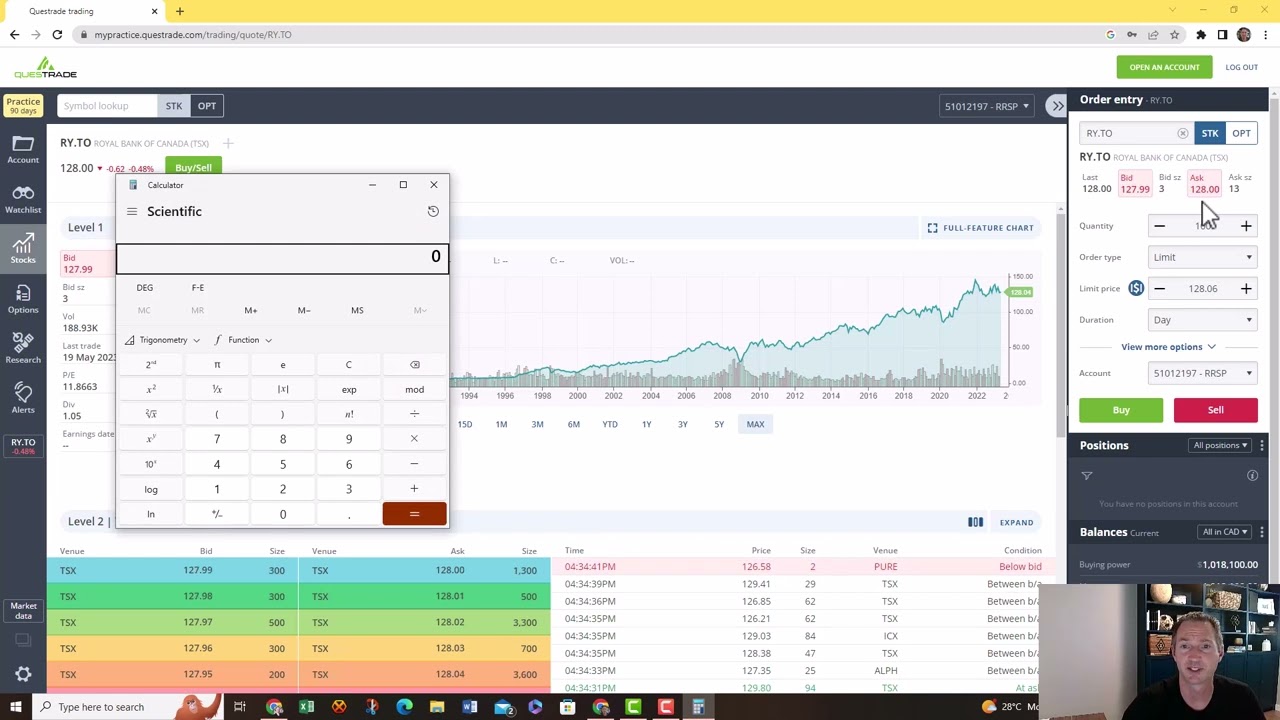Open the Research sidebar icon

23,348
